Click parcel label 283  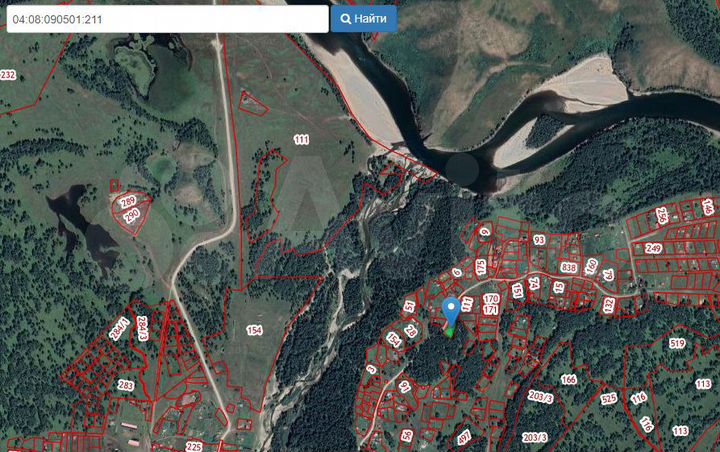(x=126, y=385)
